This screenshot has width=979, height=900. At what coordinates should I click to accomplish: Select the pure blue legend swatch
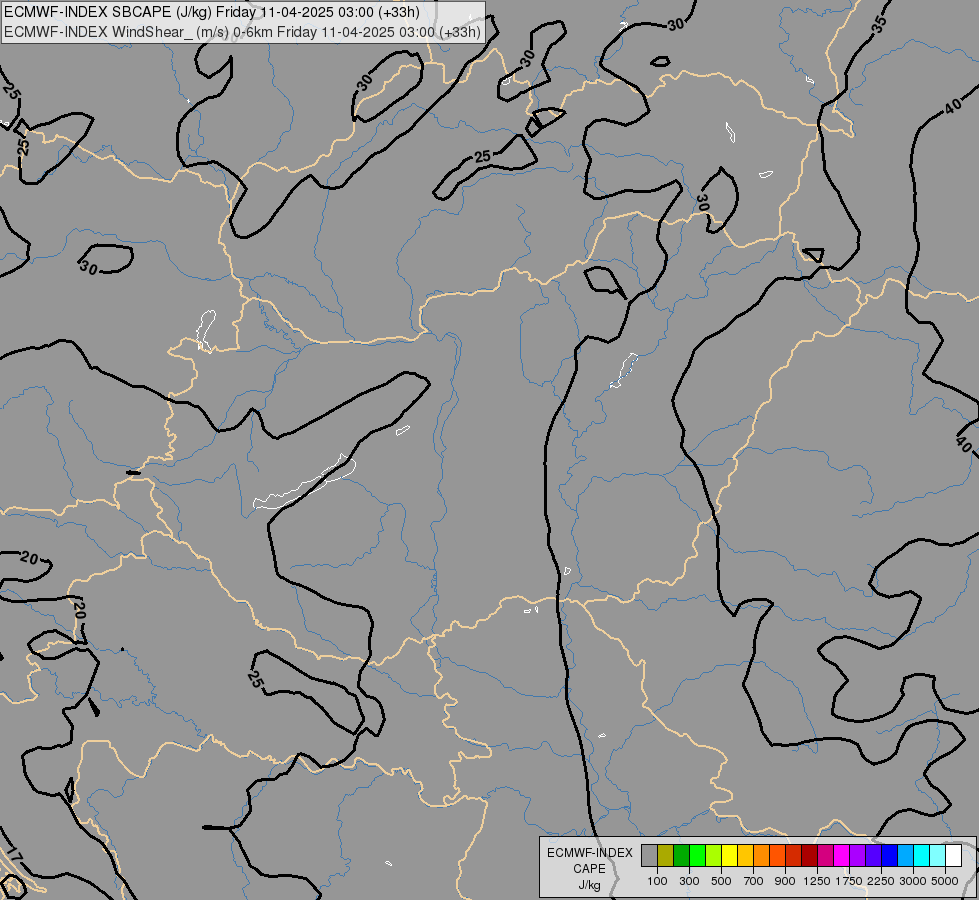tap(890, 856)
